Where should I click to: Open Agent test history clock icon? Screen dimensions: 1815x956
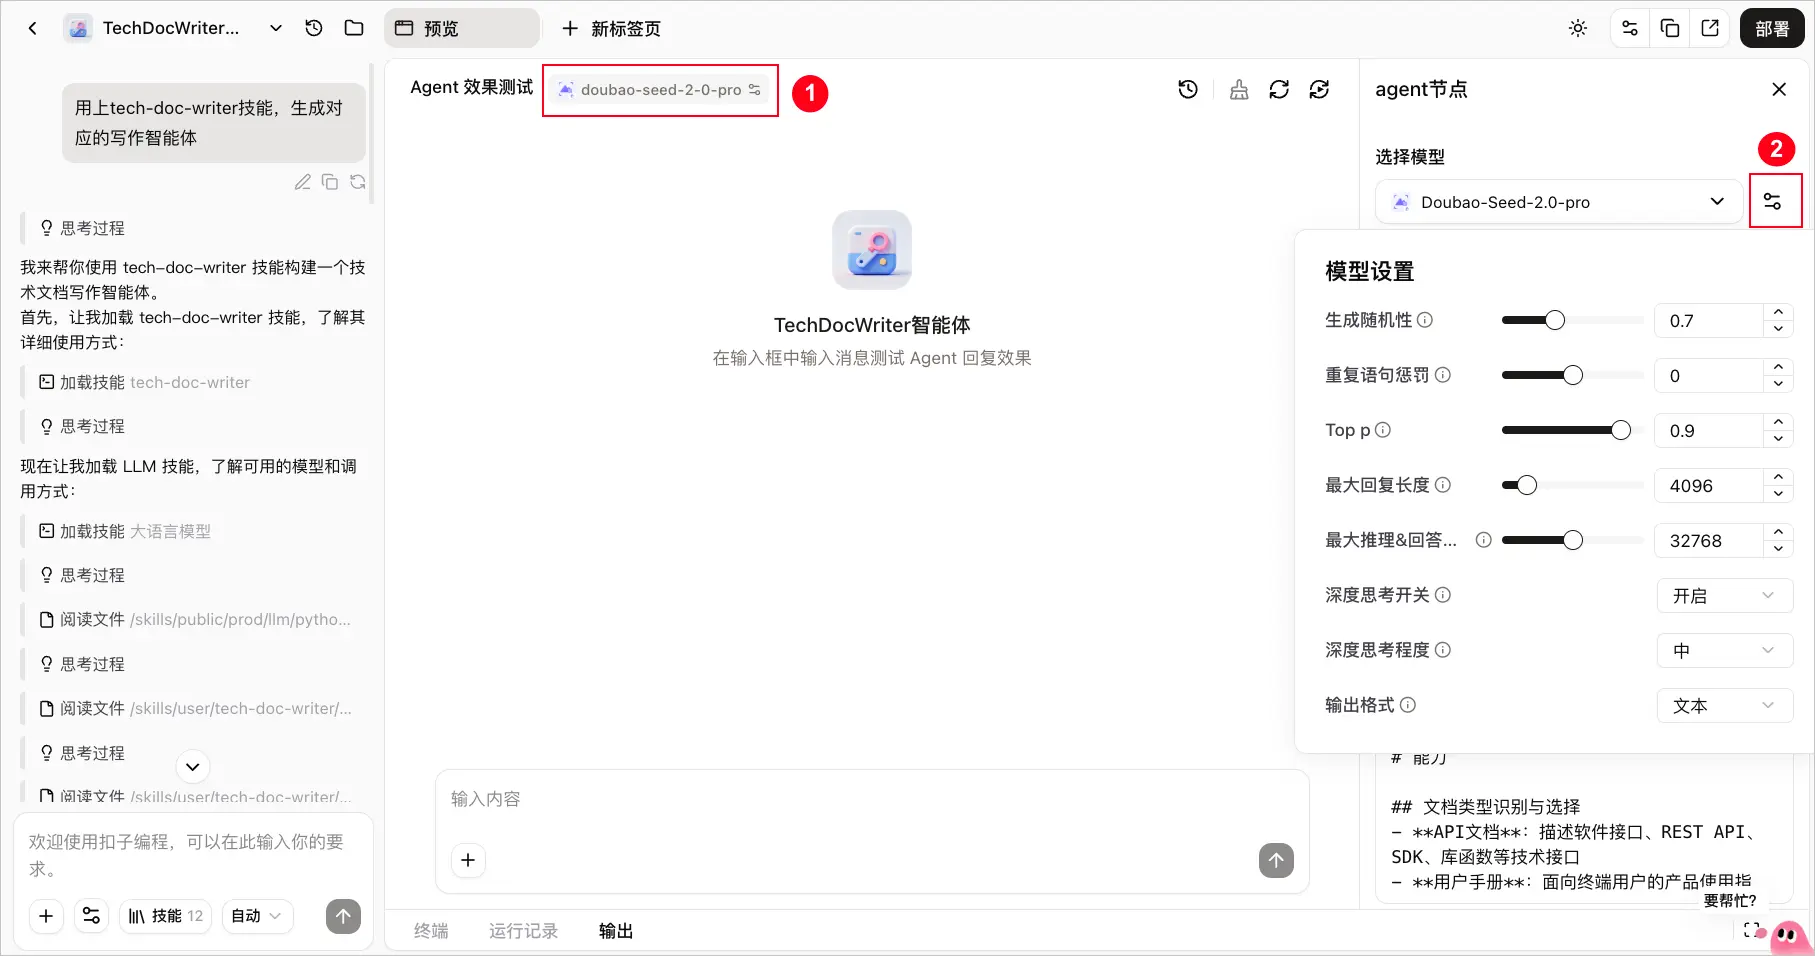tap(1188, 90)
